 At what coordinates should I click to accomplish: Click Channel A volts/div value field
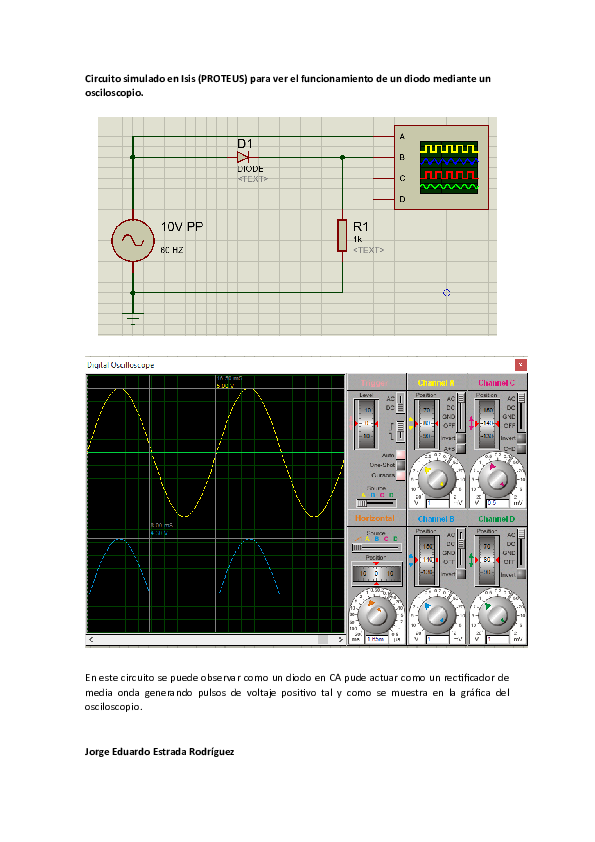(438, 503)
